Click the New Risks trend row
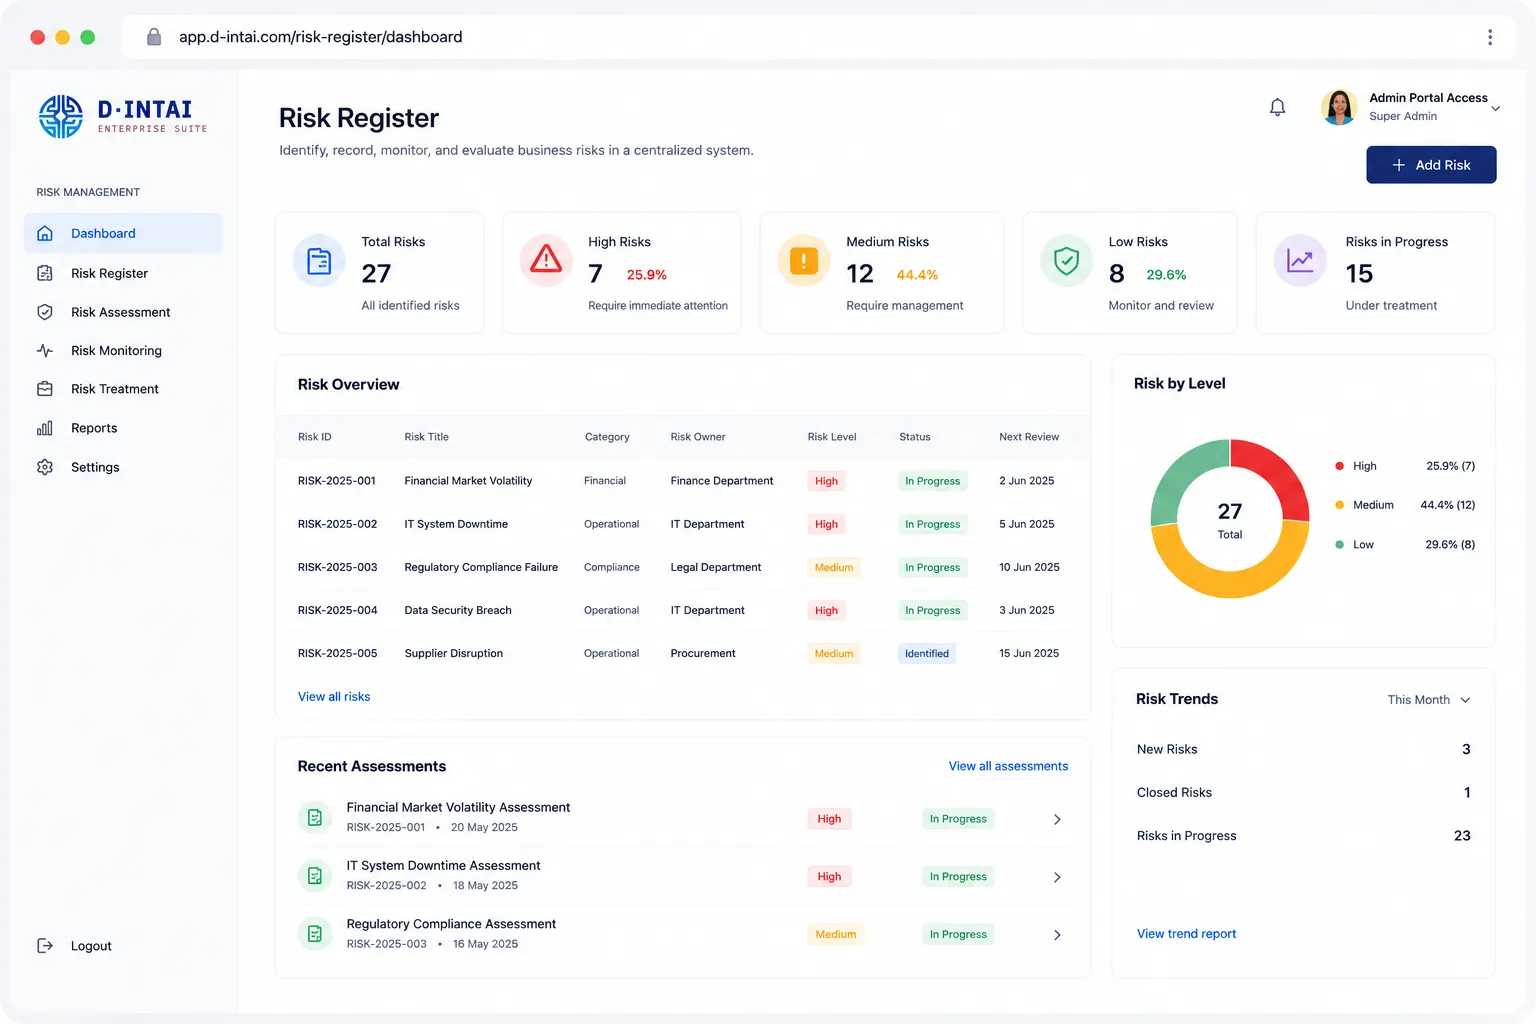The width and height of the screenshot is (1536, 1024). (1303, 749)
